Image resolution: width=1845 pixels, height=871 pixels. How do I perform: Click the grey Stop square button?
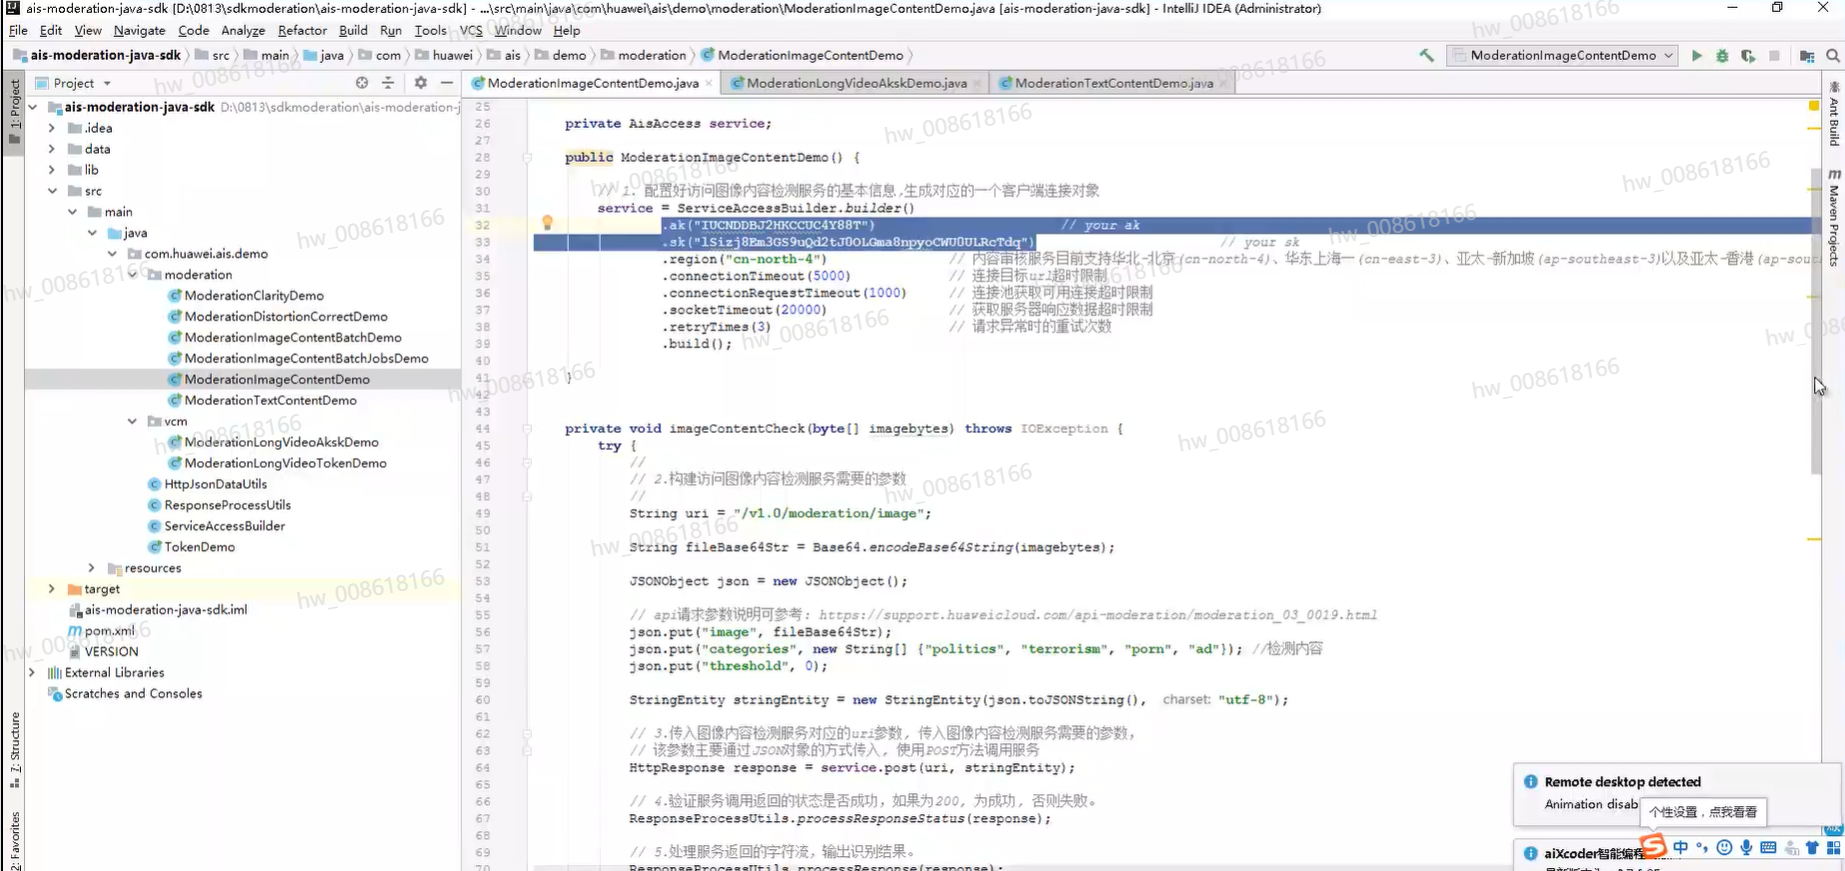coord(1774,55)
